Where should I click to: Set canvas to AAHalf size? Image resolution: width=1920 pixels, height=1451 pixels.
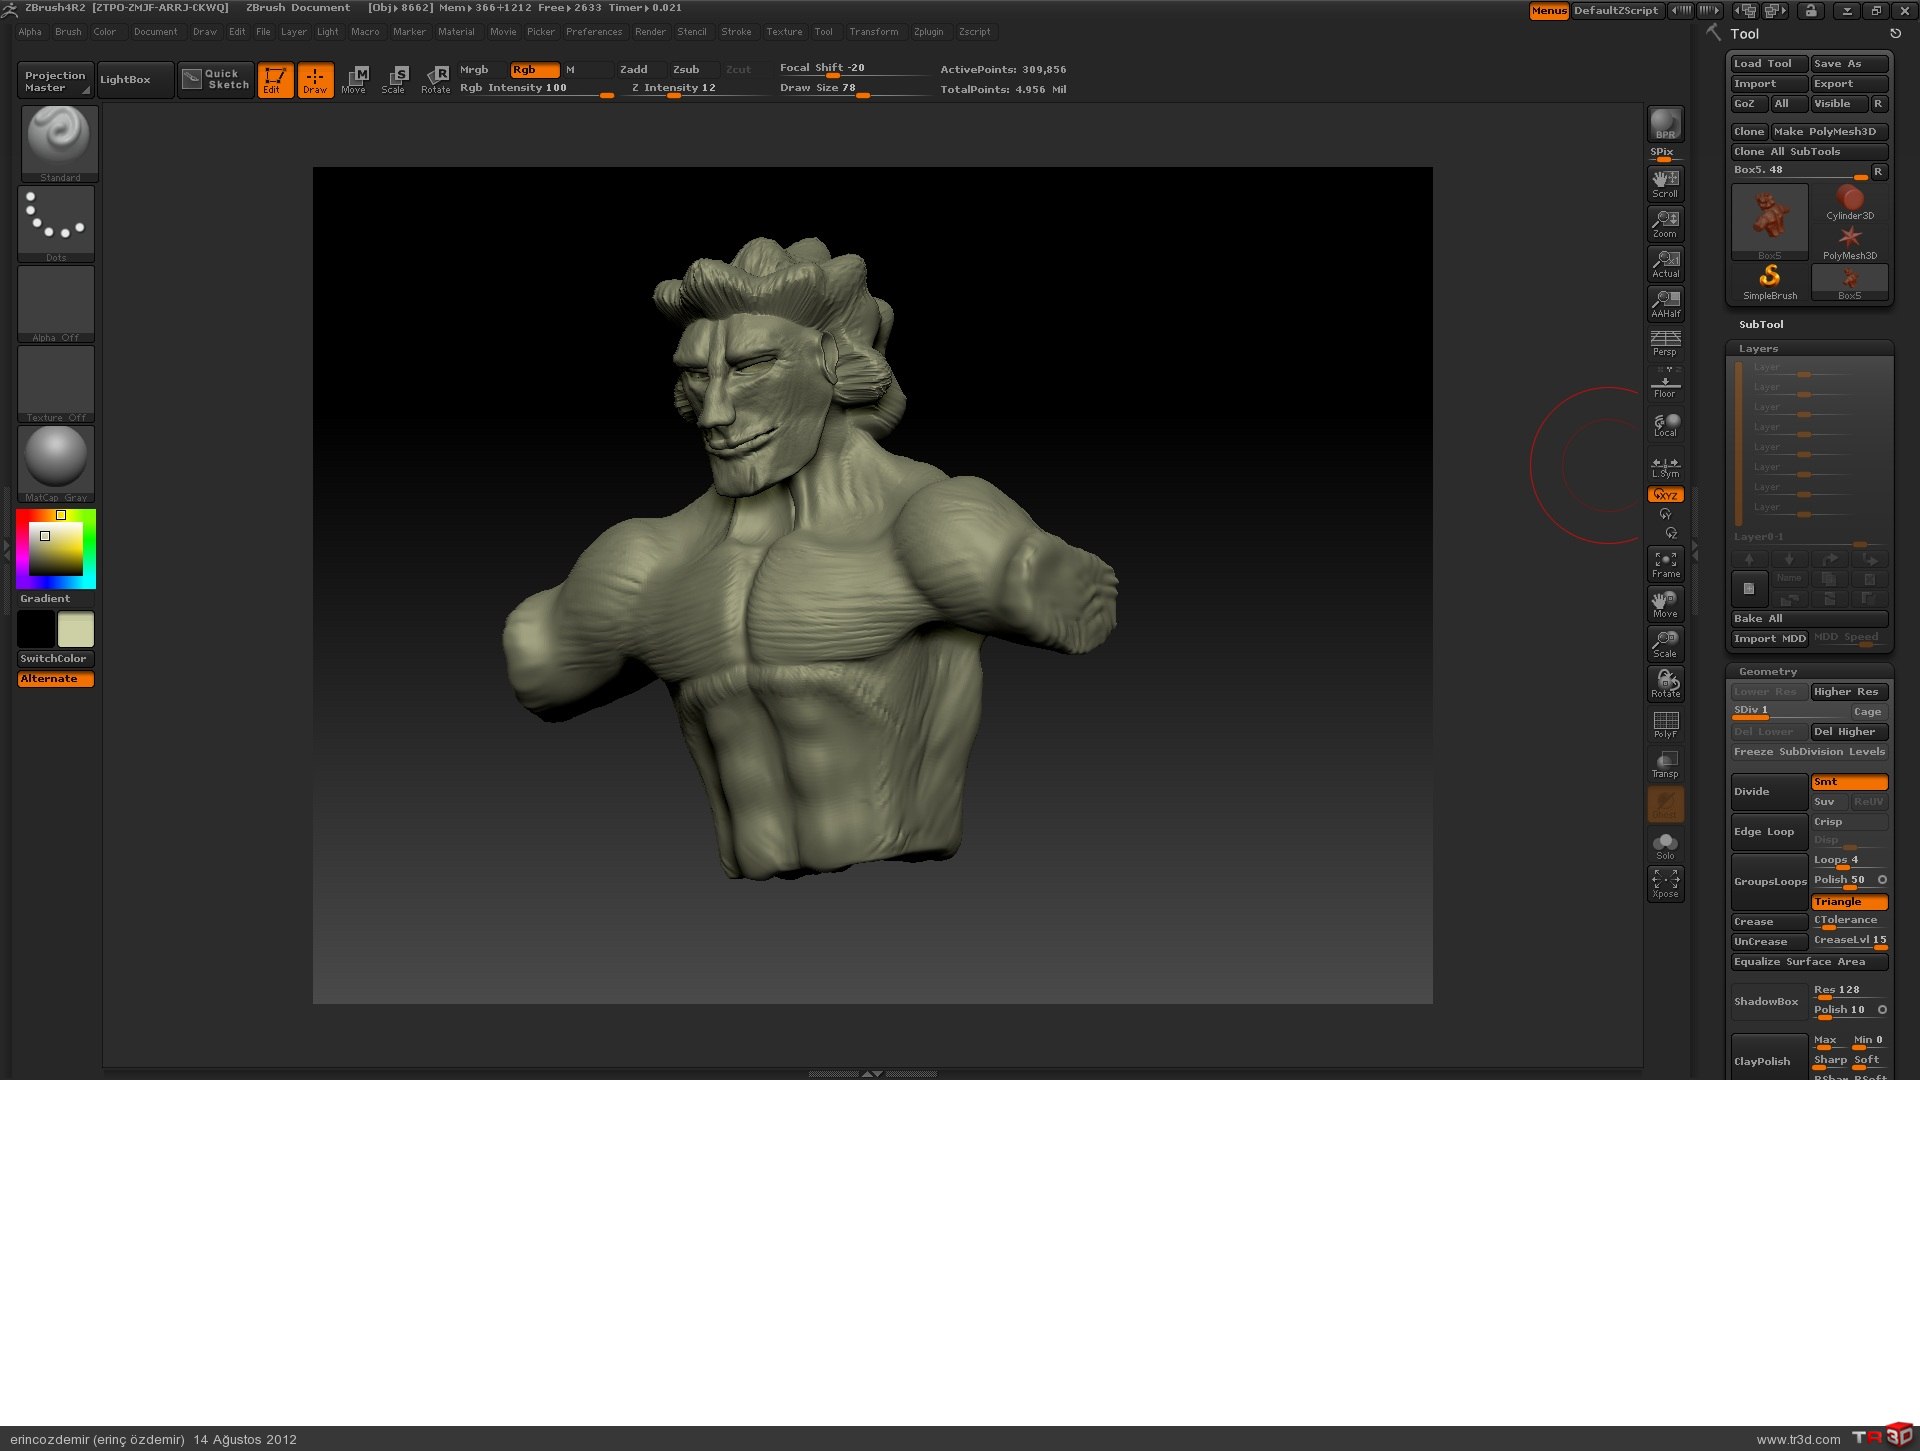point(1665,303)
